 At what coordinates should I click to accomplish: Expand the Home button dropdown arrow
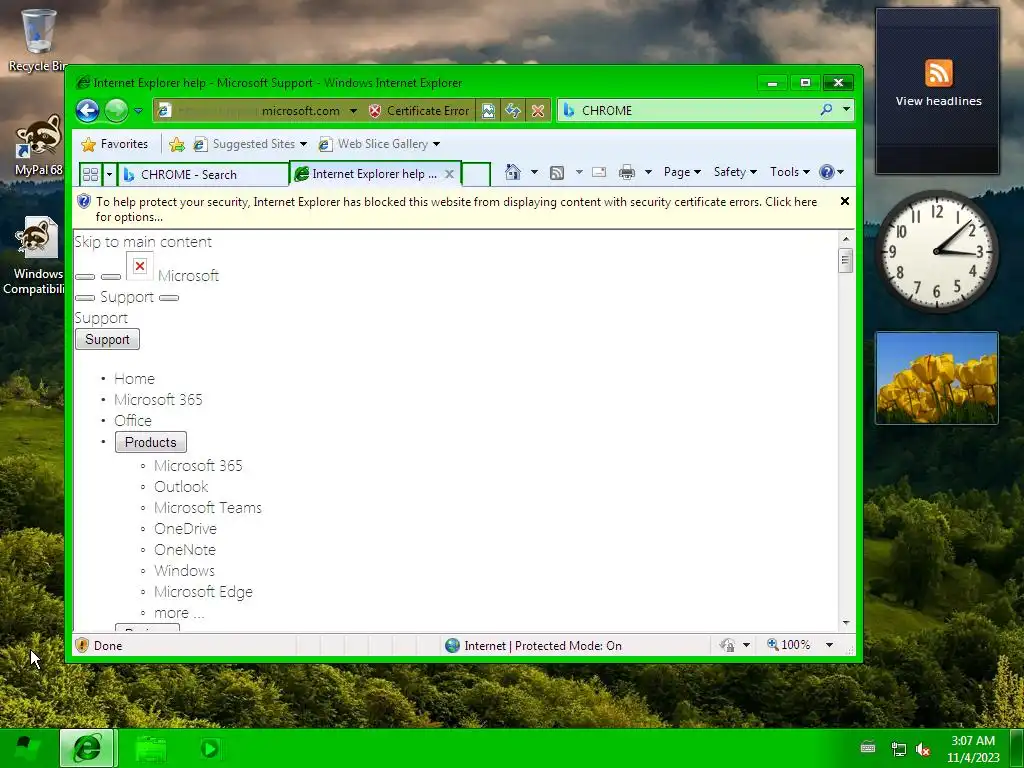pos(534,172)
